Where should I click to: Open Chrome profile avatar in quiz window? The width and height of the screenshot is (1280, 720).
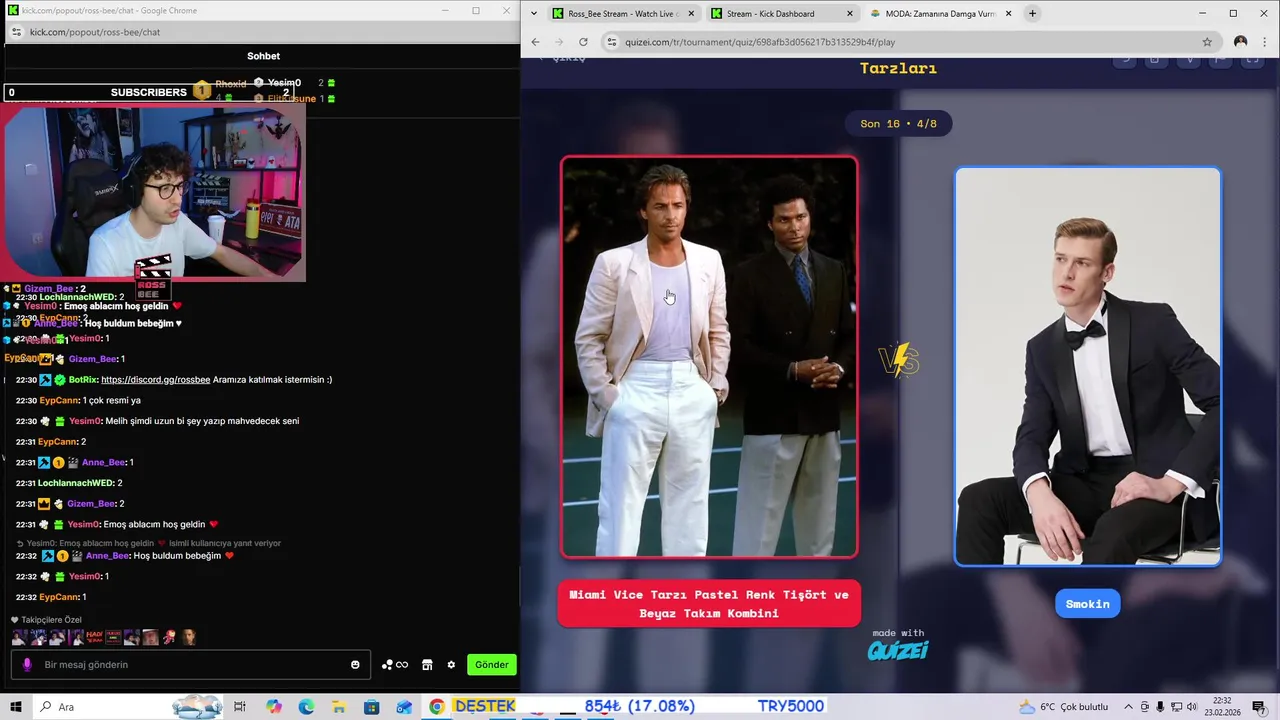point(1241,42)
